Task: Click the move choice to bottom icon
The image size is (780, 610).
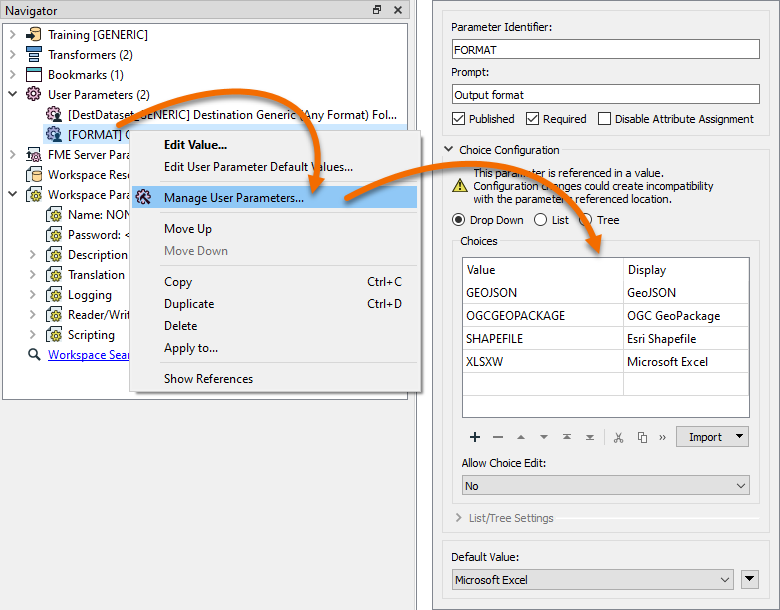Action: 590,437
